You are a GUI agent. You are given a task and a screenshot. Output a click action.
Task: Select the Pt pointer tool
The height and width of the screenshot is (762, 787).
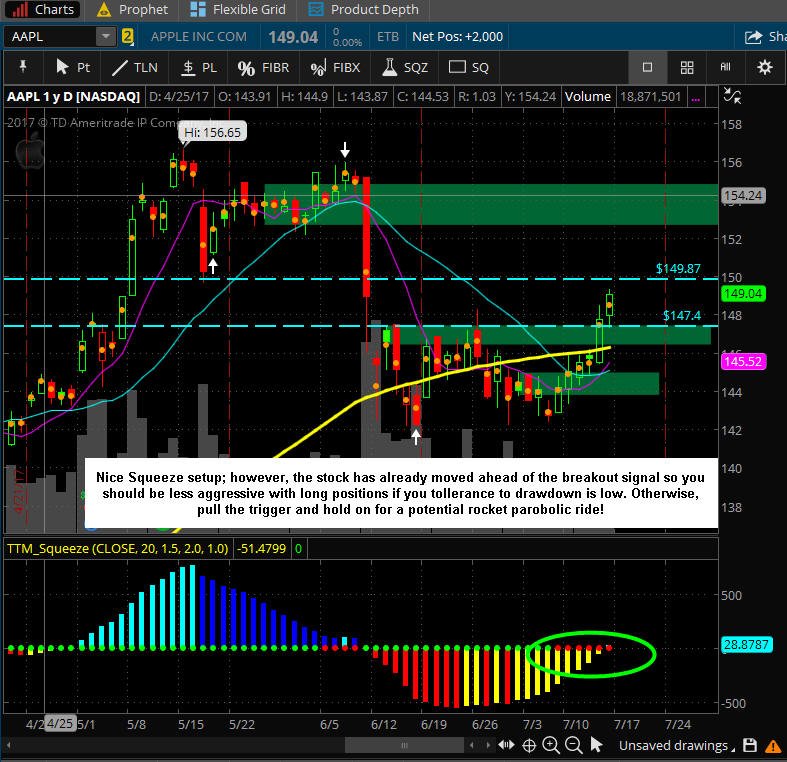pos(73,67)
